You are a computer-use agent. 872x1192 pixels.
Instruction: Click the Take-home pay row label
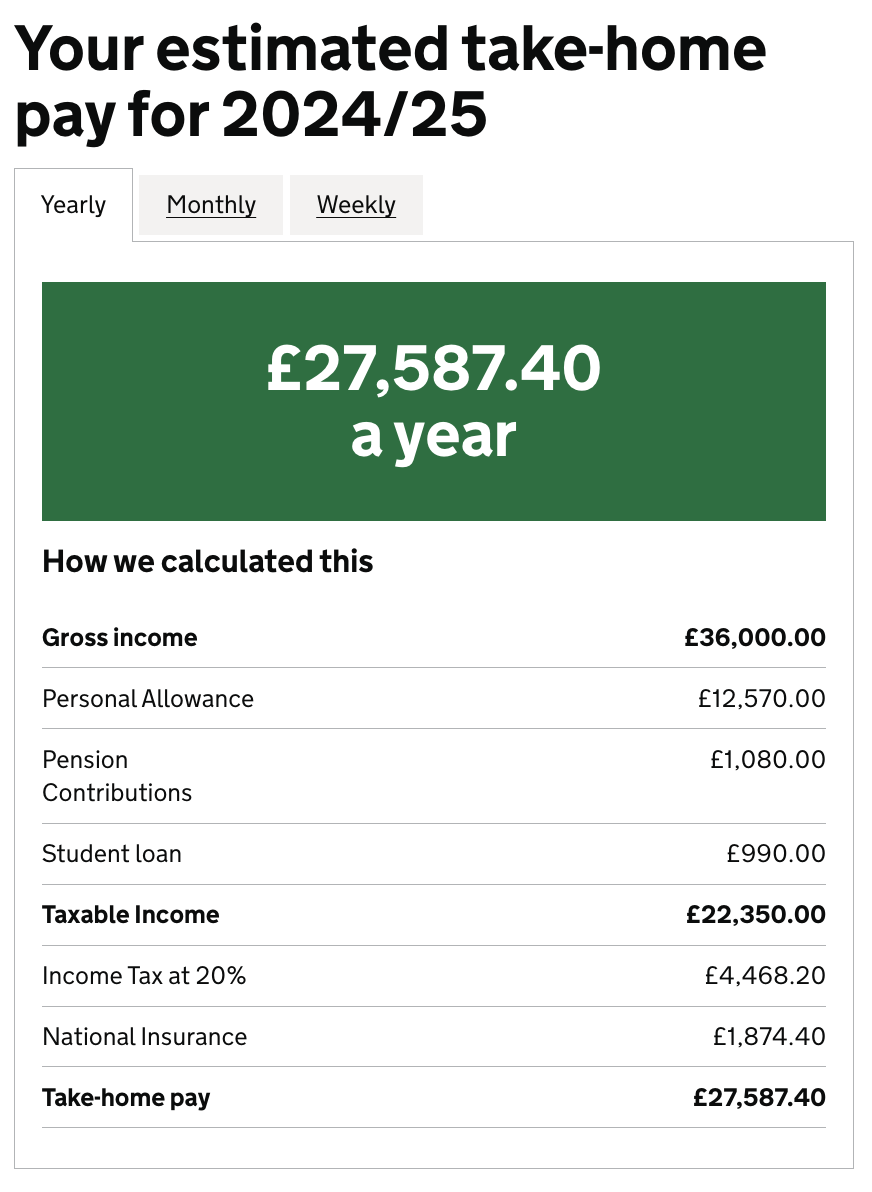(x=126, y=1098)
